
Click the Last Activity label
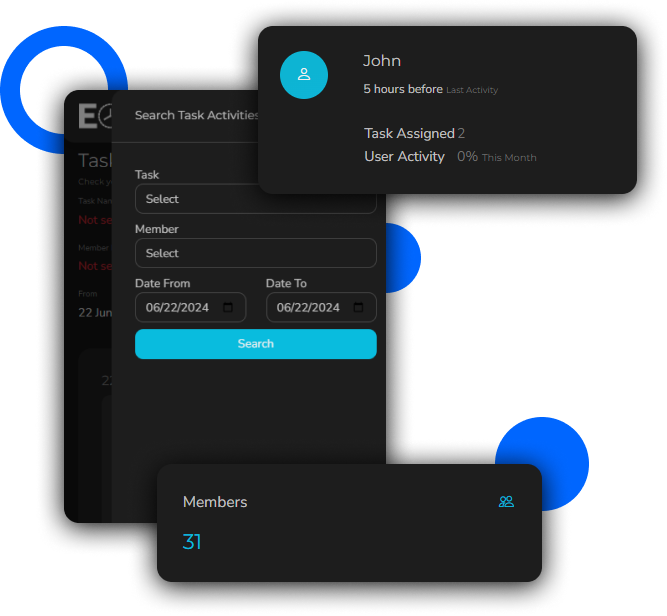[472, 91]
